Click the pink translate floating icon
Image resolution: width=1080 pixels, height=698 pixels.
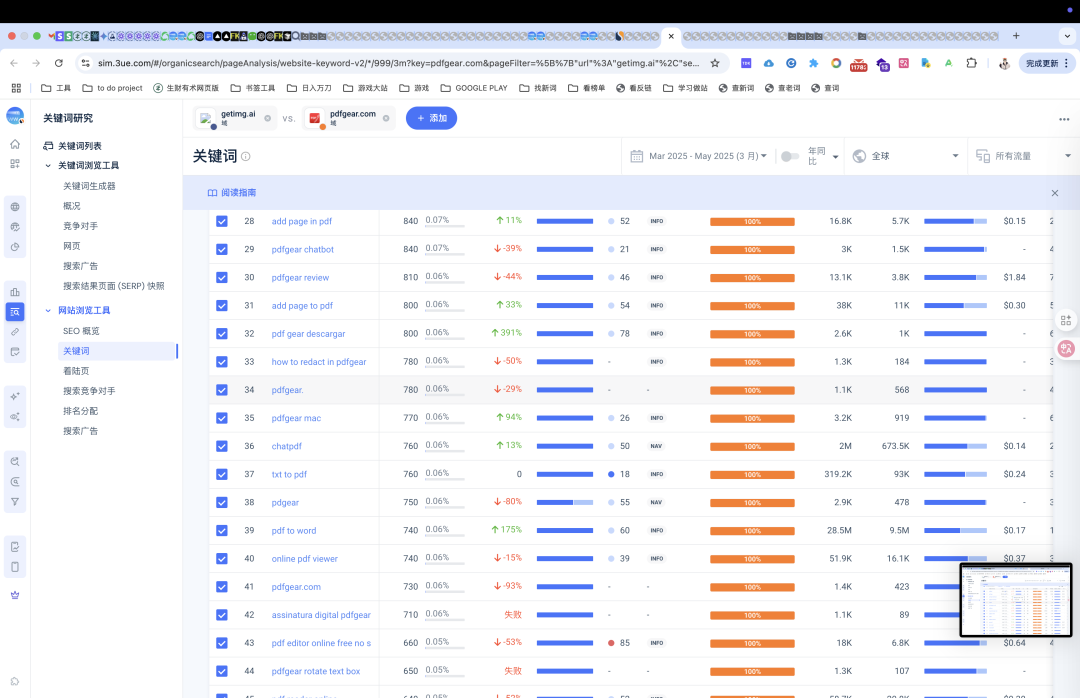click(1066, 349)
